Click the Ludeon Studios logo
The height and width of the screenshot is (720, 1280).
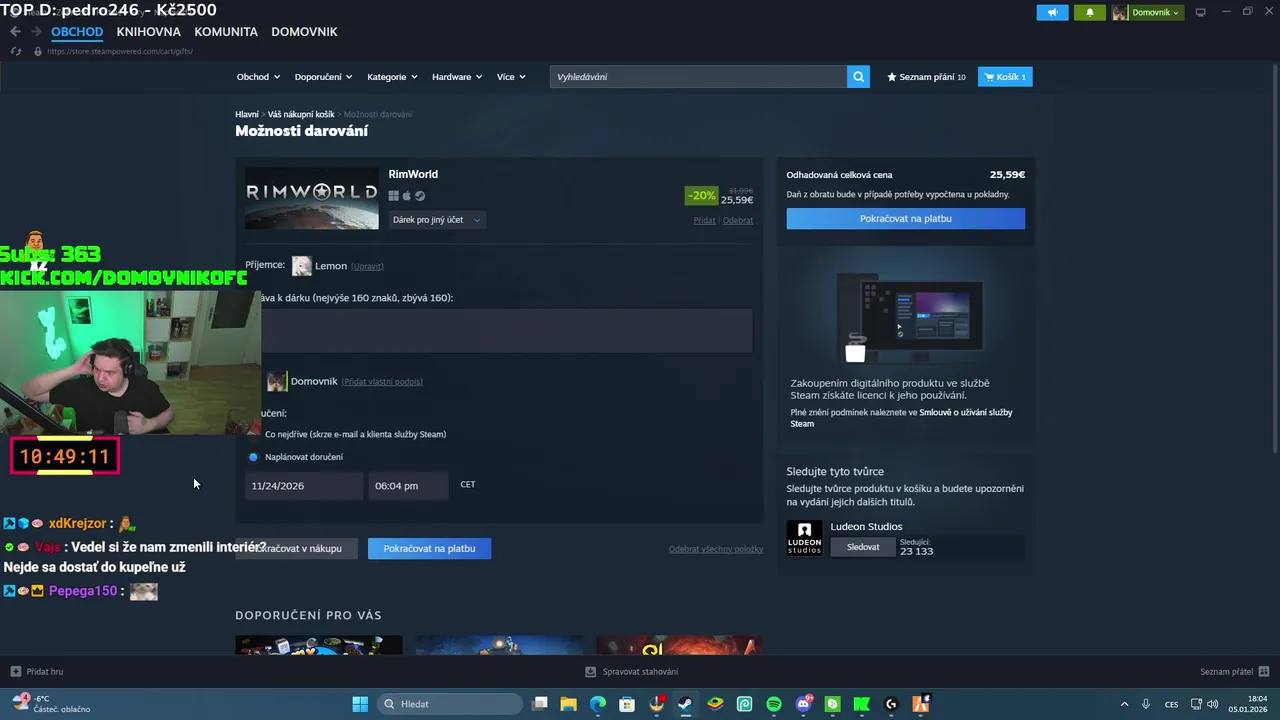[804, 538]
